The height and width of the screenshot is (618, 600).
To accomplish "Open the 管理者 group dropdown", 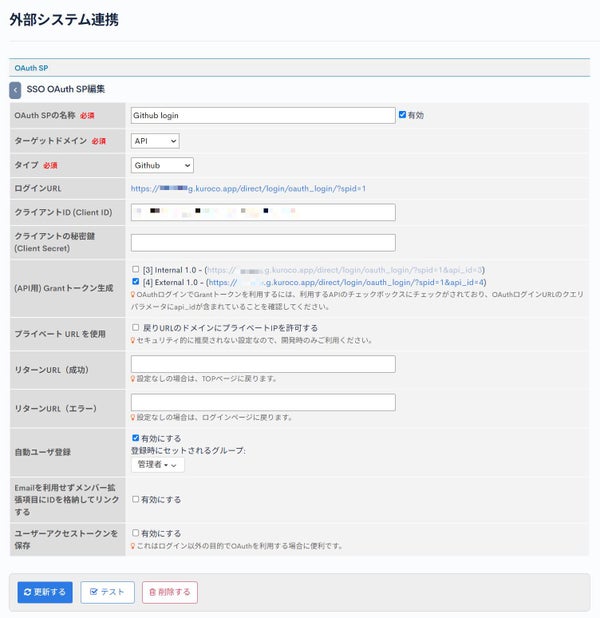I will pyautogui.click(x=157, y=465).
